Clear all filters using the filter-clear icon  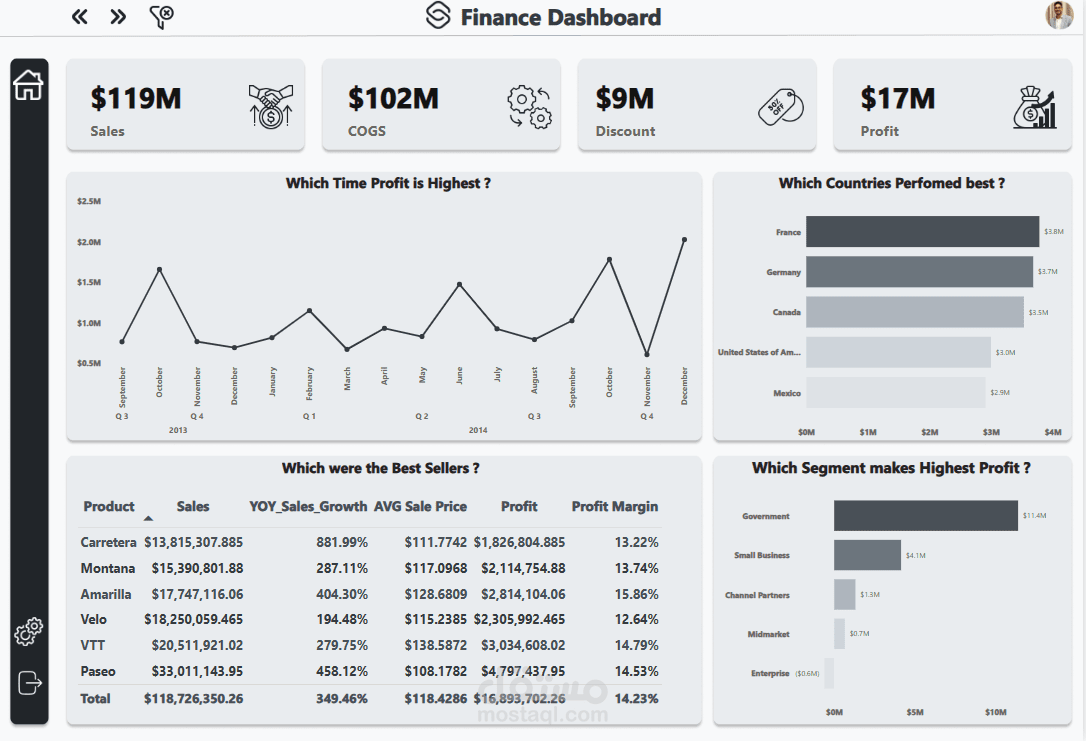click(163, 16)
